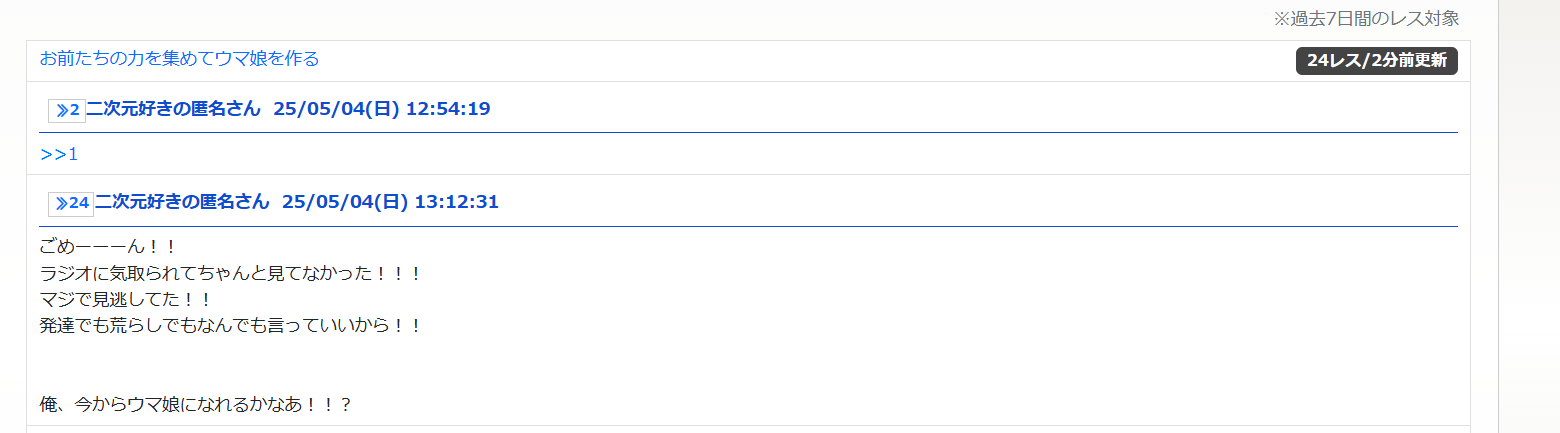Screen dimensions: 1560x433
Task: Click the line starting with 発達でも荒らしでも
Action: tap(231, 325)
